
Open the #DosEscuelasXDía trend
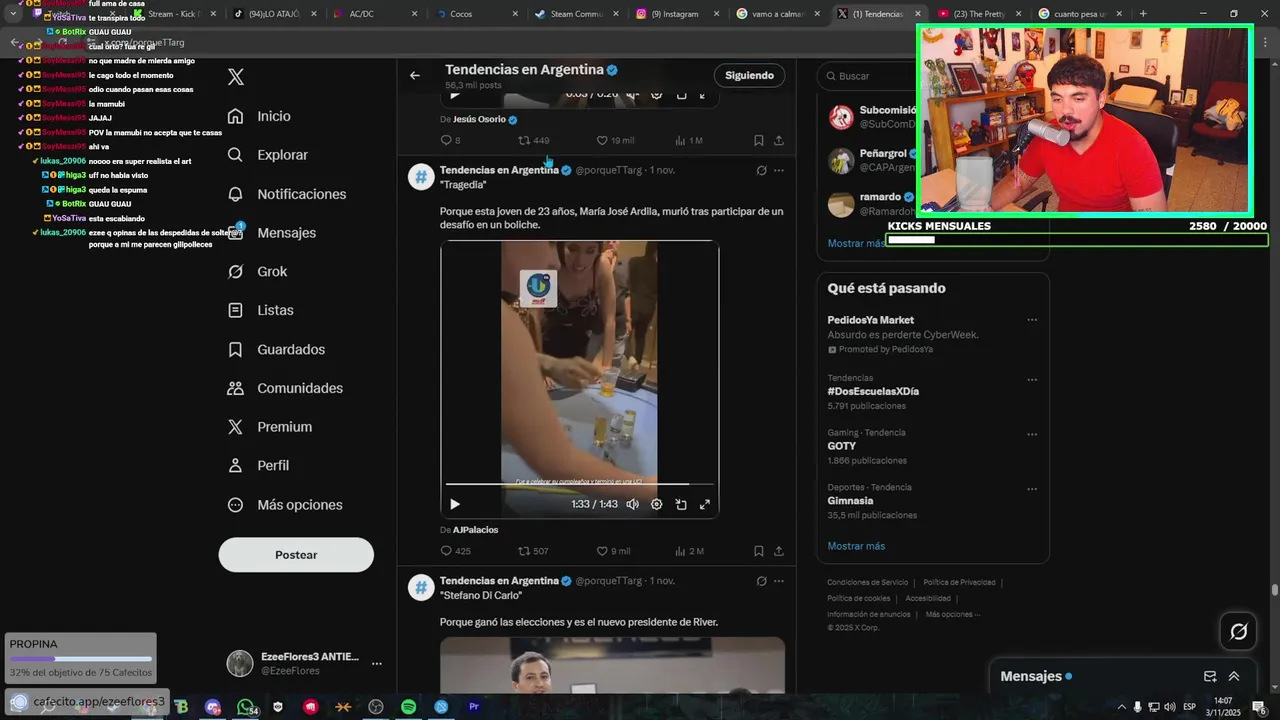[873, 392]
